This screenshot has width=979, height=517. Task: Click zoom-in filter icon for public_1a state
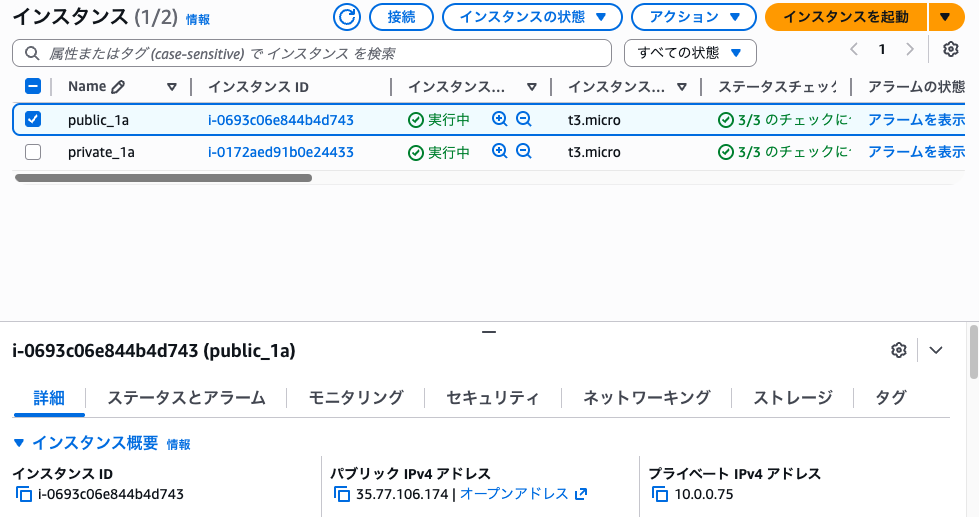(500, 120)
